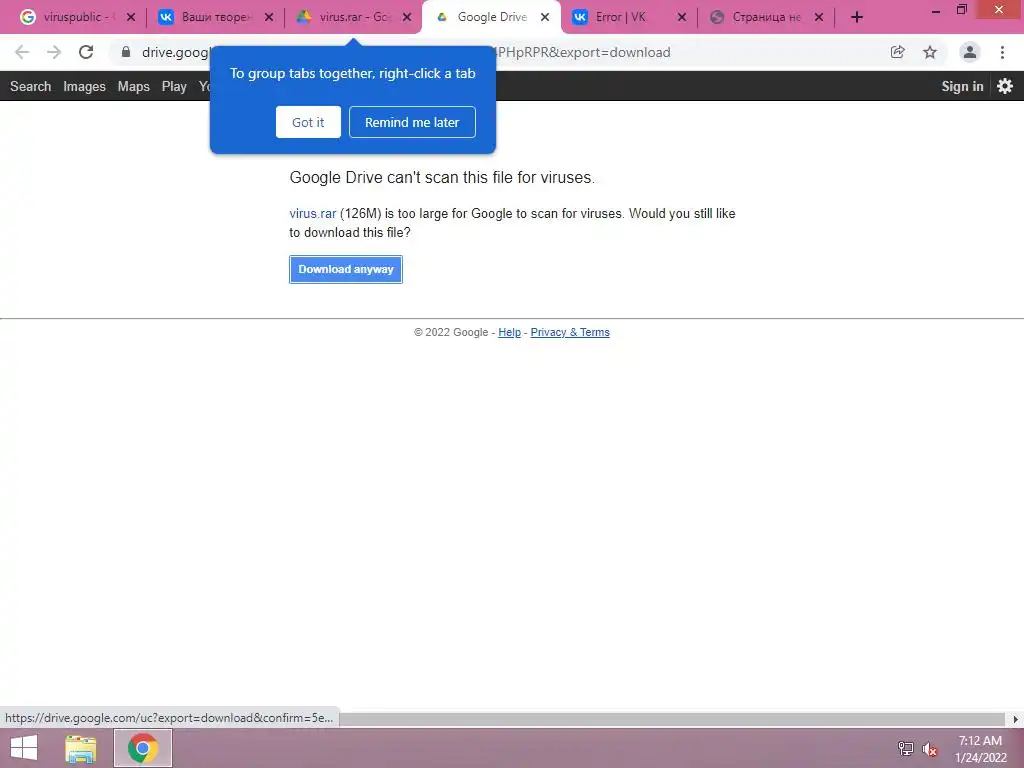Open Google settings gear icon
The image size is (1024, 768).
click(x=1005, y=86)
